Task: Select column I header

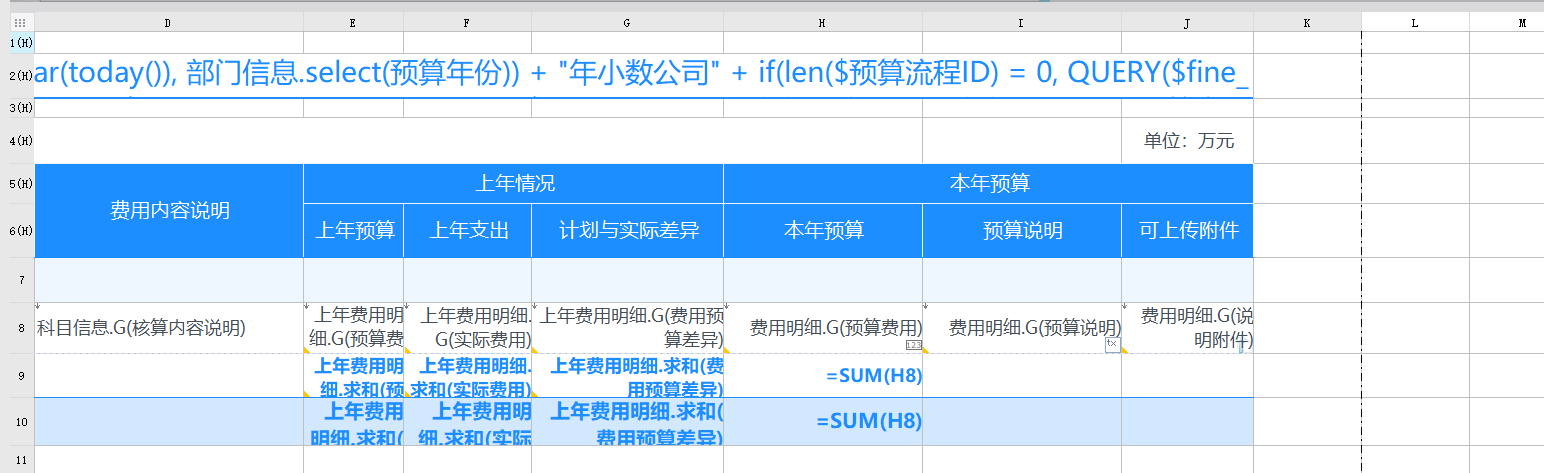Action: [1022, 22]
